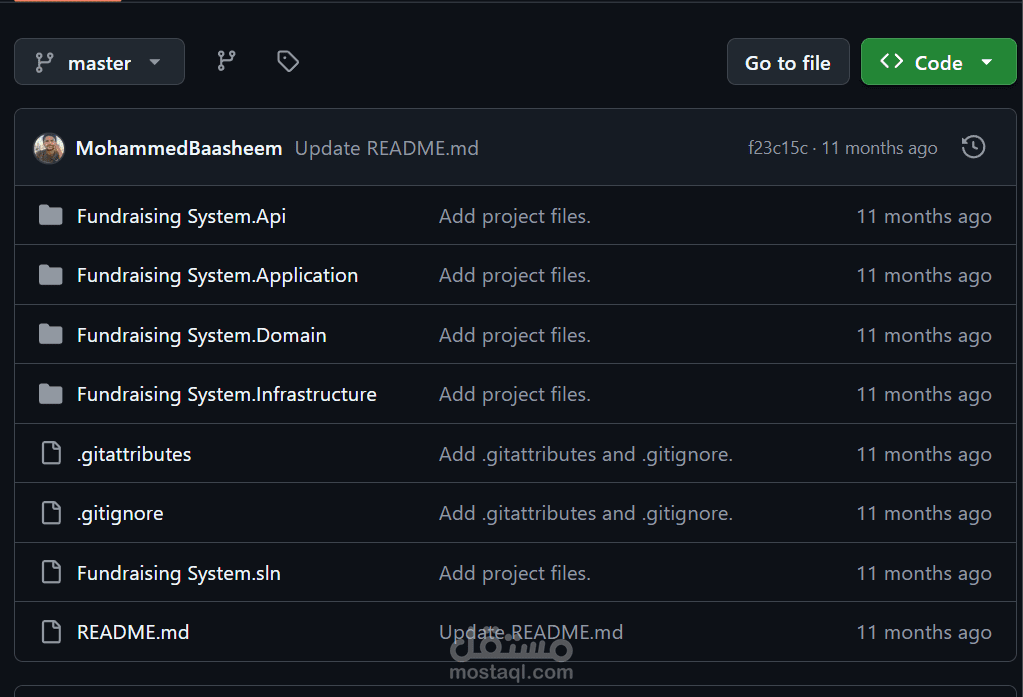
Task: Click the MohammedBaasheem username link
Action: [x=179, y=147]
